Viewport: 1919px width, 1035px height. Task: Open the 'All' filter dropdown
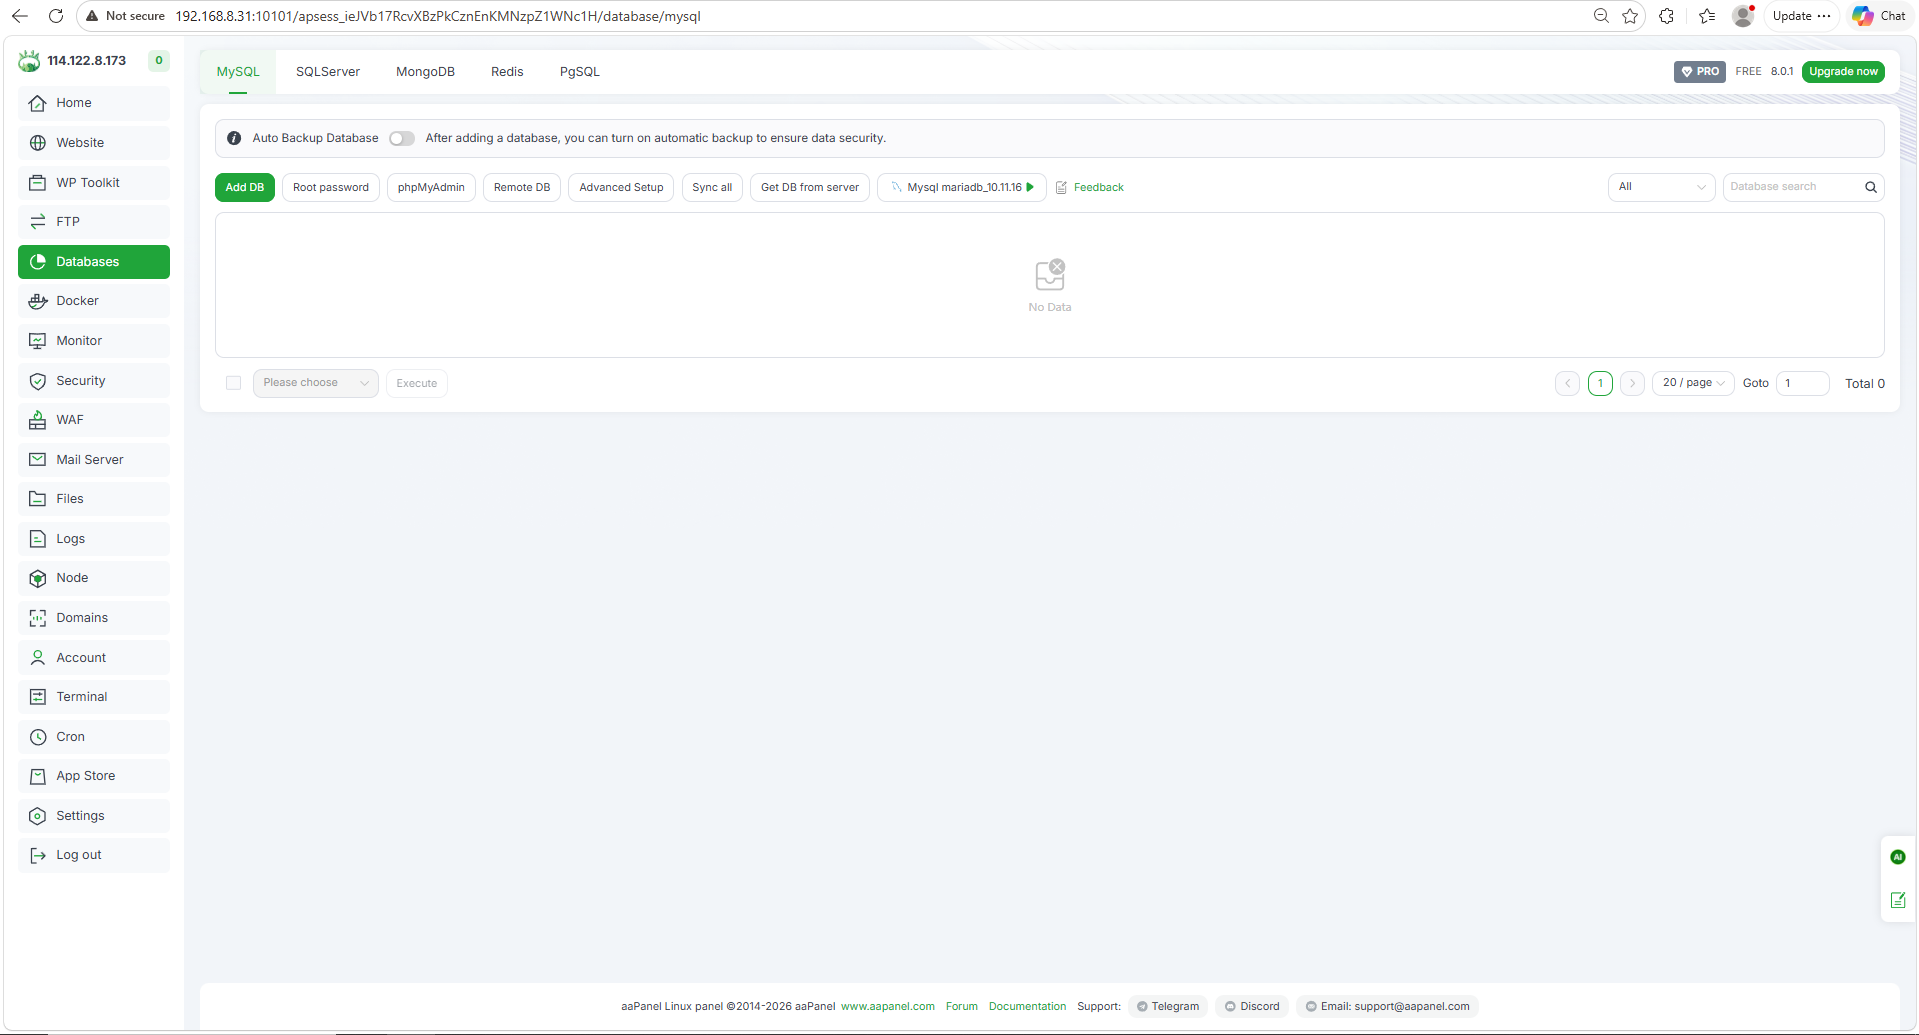click(1661, 187)
